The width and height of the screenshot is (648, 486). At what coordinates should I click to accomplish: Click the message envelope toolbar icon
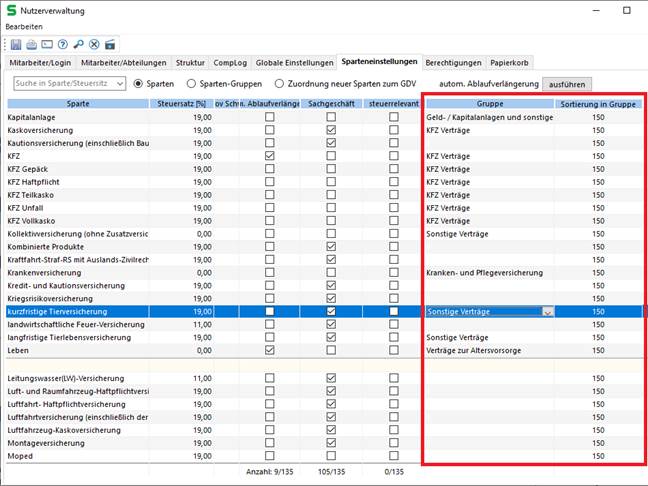pos(47,44)
